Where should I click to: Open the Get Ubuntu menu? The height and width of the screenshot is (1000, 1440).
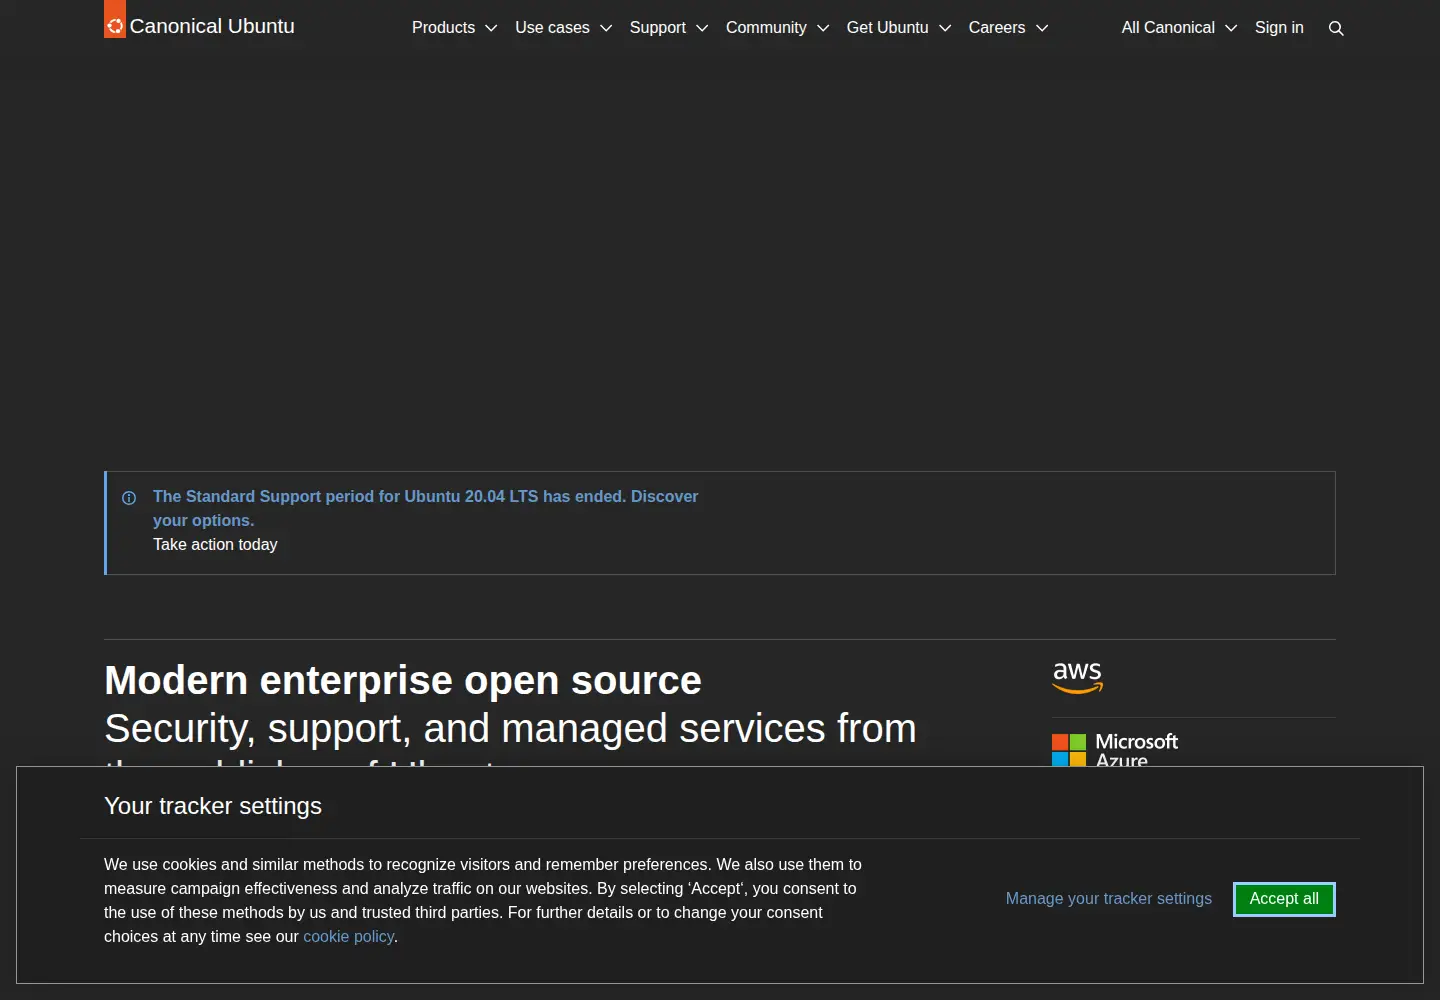click(898, 28)
